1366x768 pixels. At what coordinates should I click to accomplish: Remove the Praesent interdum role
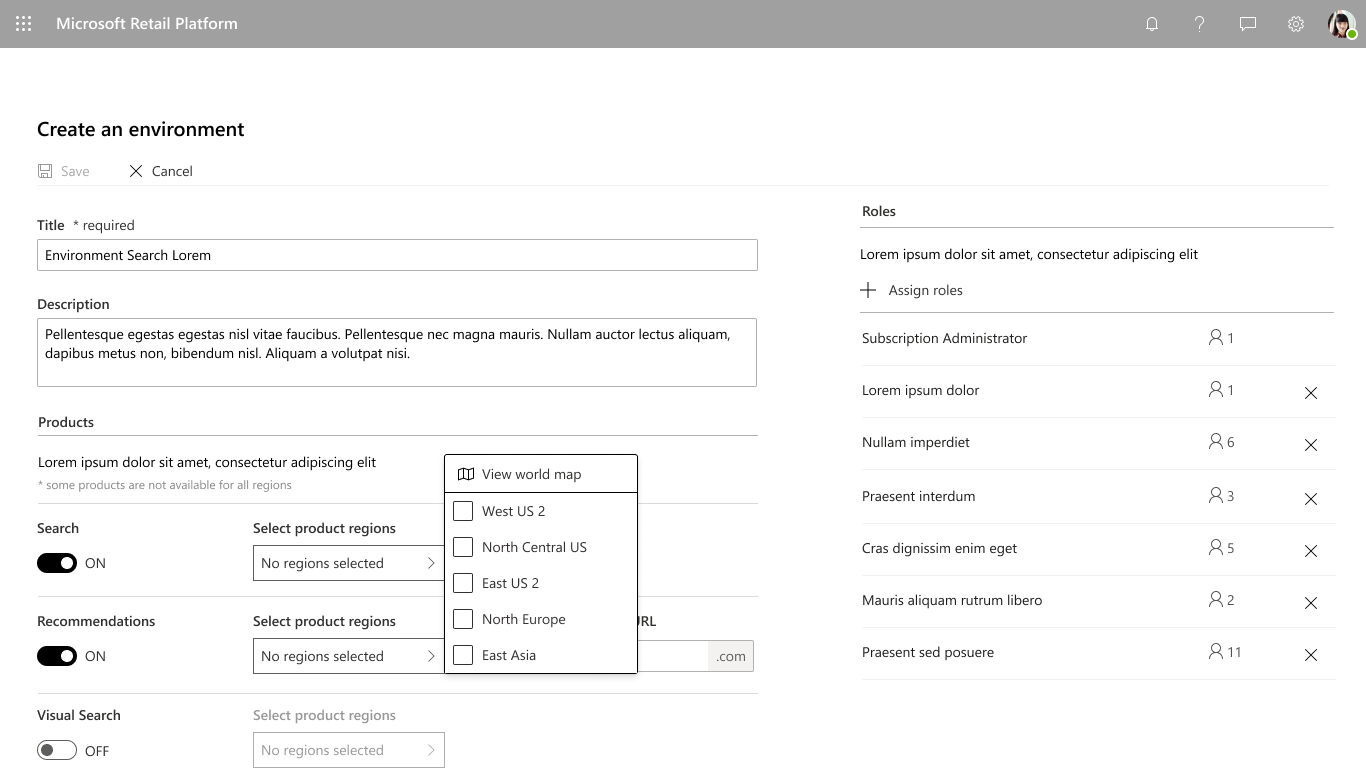pyautogui.click(x=1311, y=499)
